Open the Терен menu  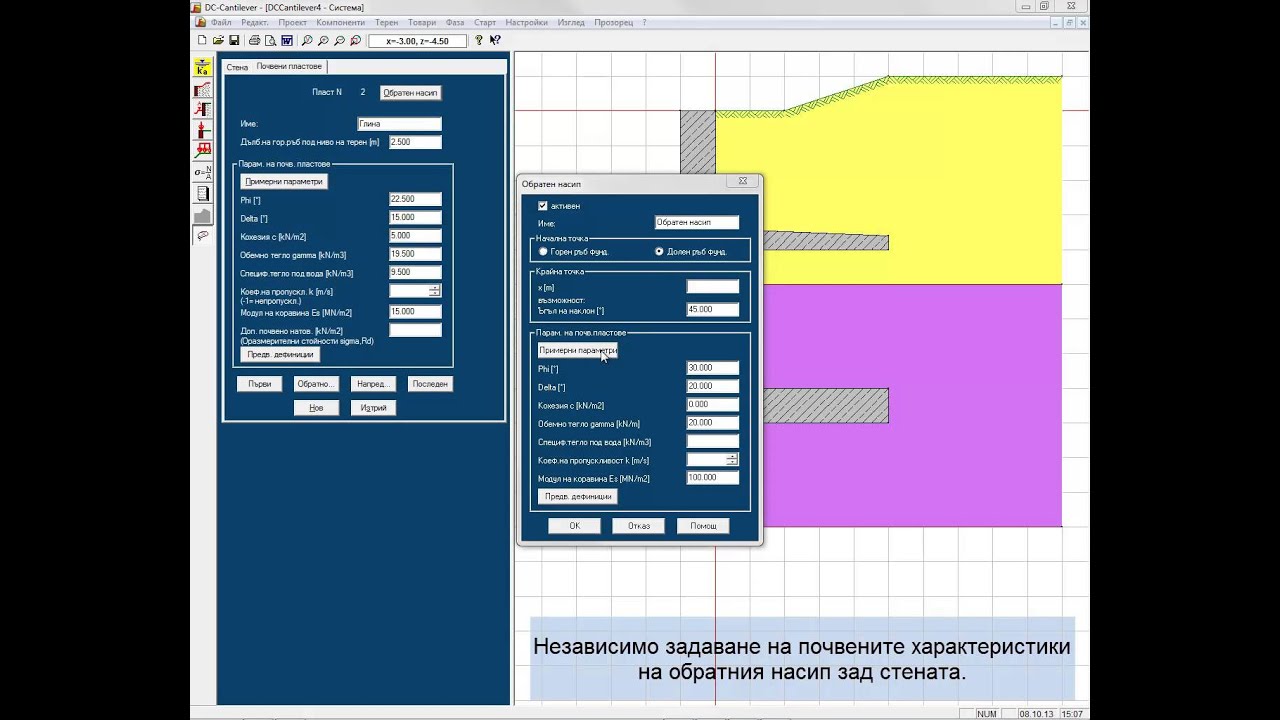tap(387, 22)
